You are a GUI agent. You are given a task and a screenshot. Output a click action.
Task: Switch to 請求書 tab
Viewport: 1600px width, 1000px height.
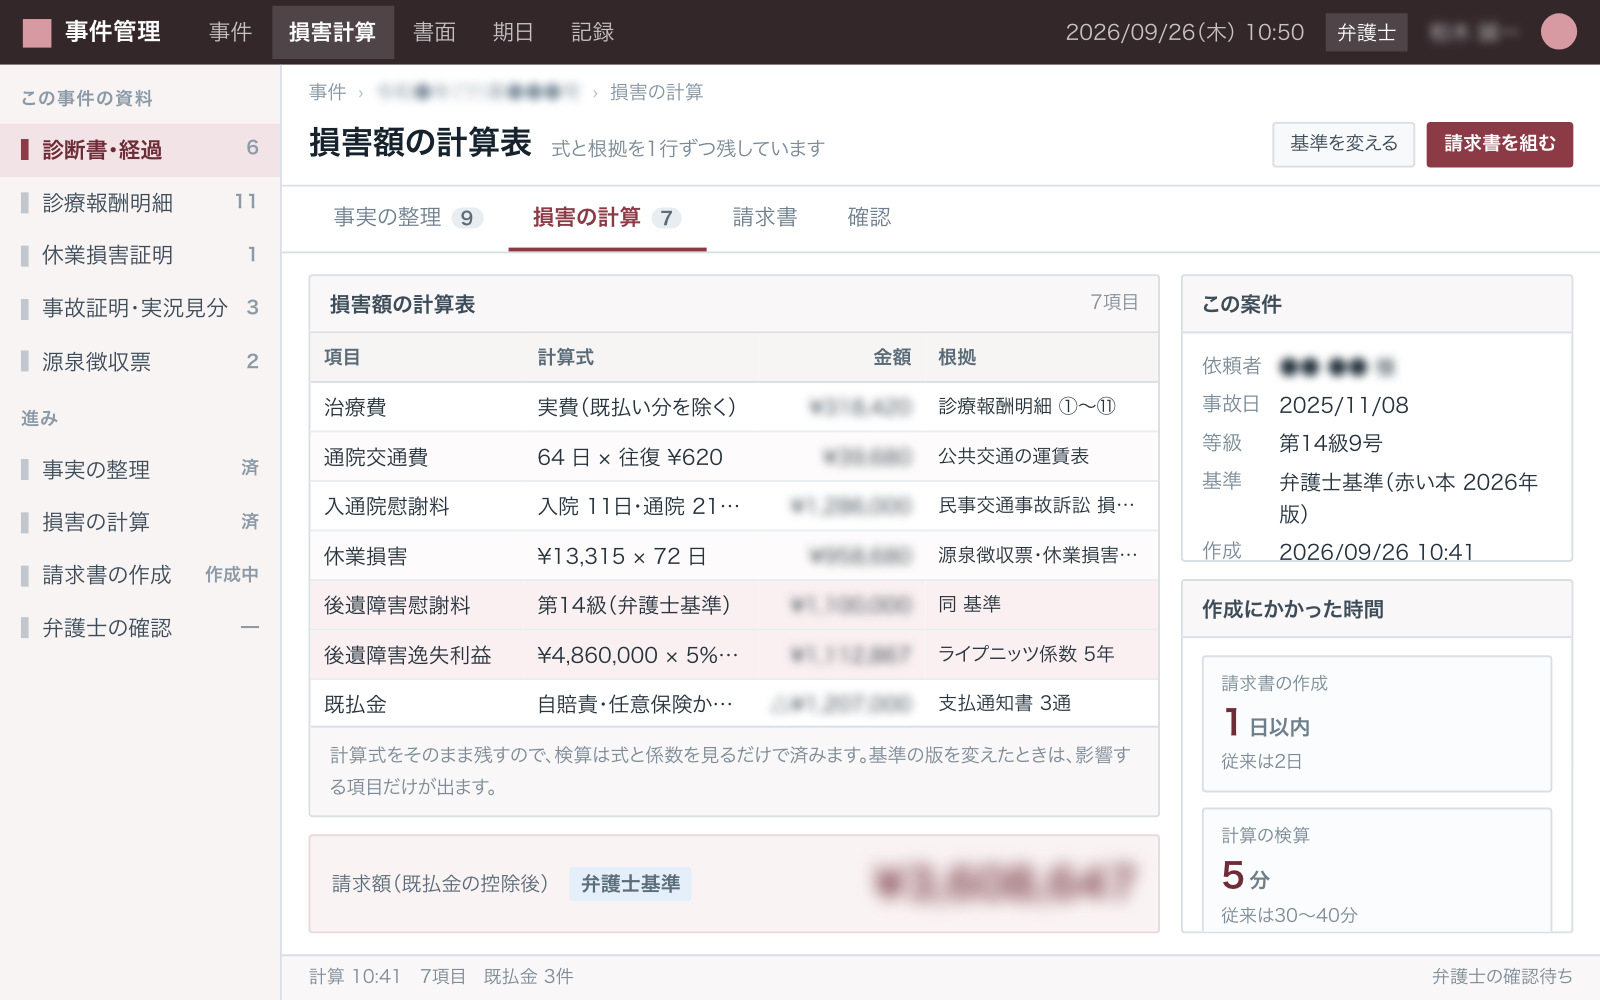point(765,218)
